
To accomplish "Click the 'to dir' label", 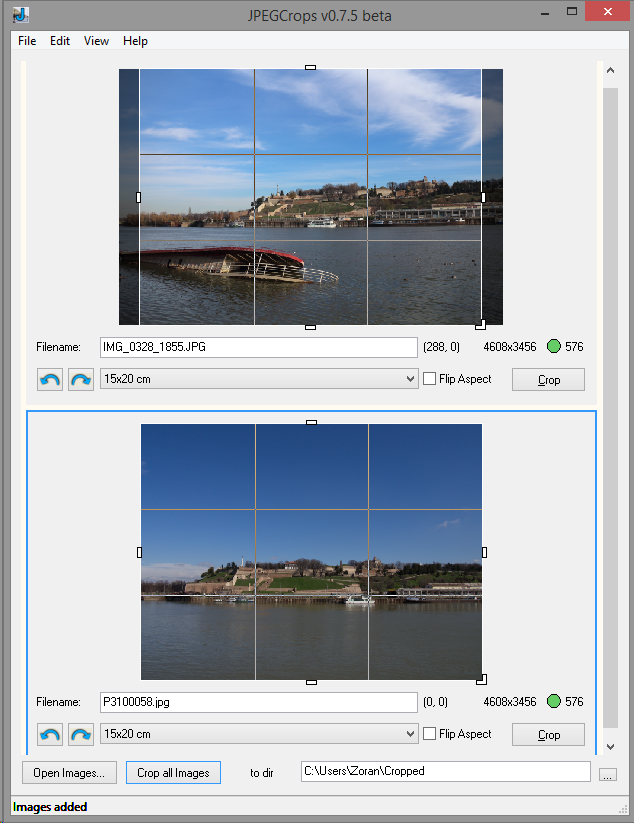I will [261, 773].
